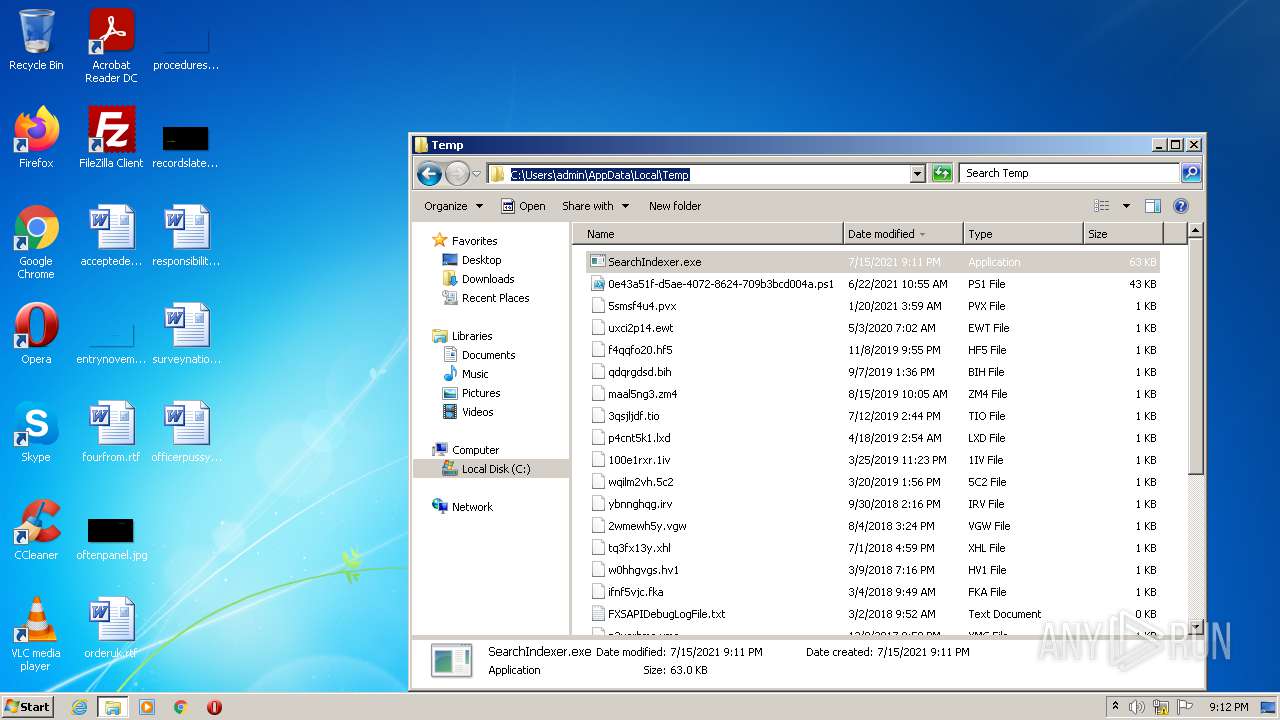Viewport: 1280px width, 720px height.
Task: Click Opera icon in taskbar
Action: [214, 707]
